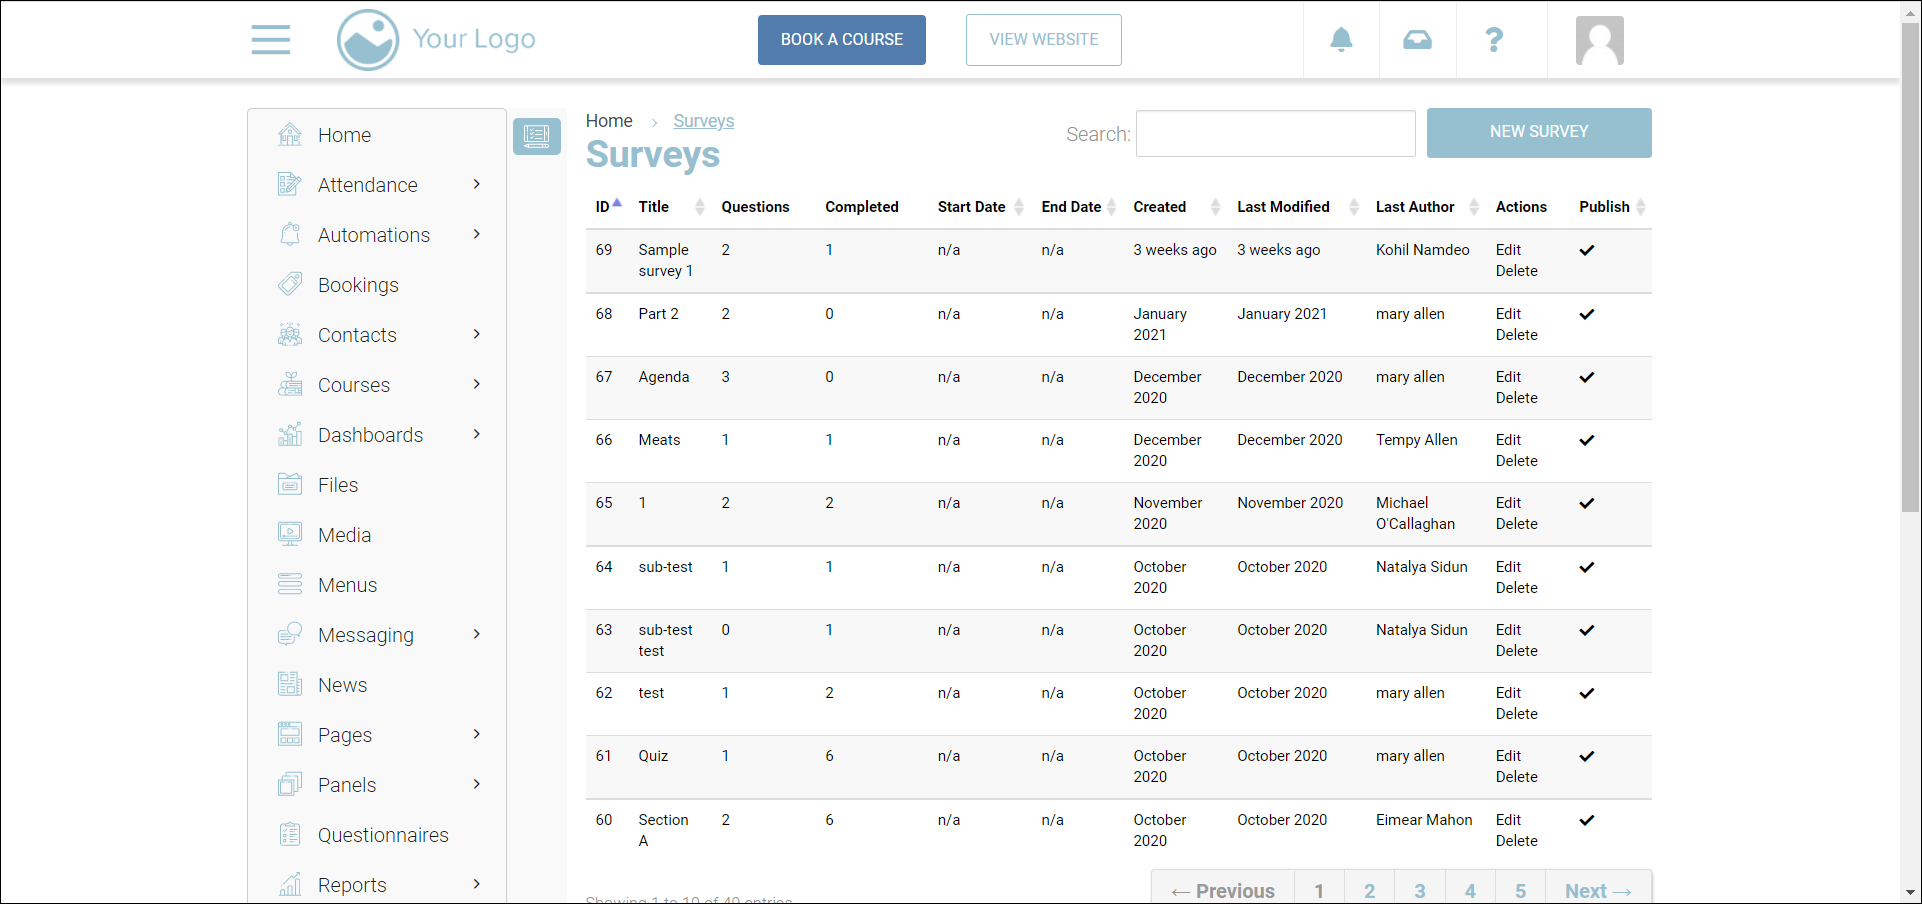Open Questionnaires from the sidebar
1922x904 pixels.
click(x=382, y=835)
